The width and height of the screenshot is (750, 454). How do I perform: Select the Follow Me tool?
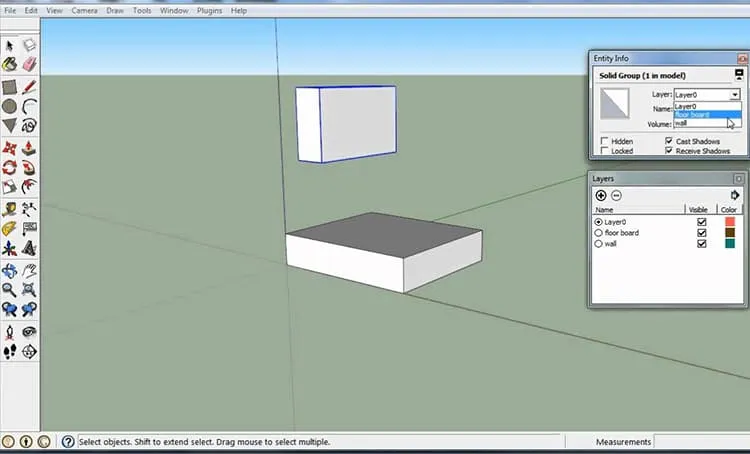tap(29, 167)
